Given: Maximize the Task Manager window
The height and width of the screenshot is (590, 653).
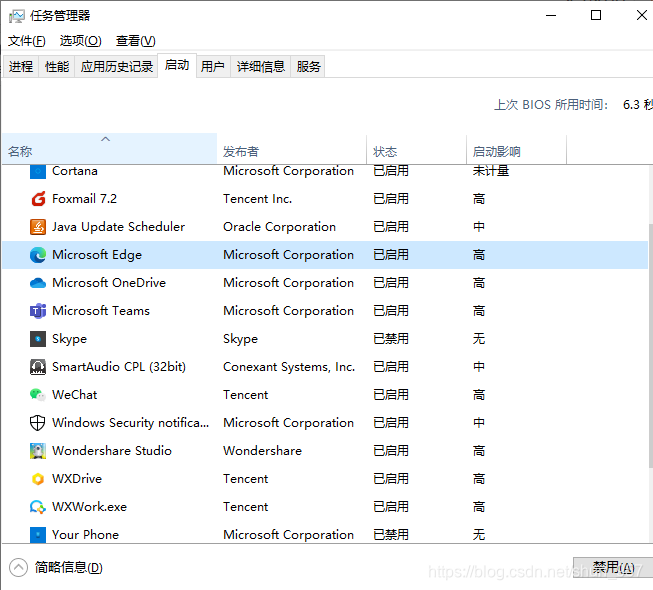Looking at the screenshot, I should tap(596, 16).
